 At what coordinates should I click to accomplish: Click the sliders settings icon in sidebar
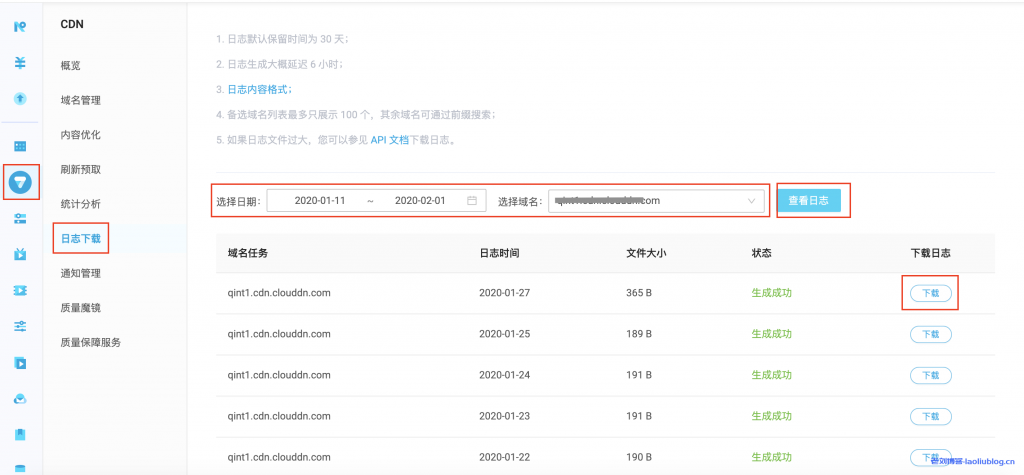[x=20, y=326]
